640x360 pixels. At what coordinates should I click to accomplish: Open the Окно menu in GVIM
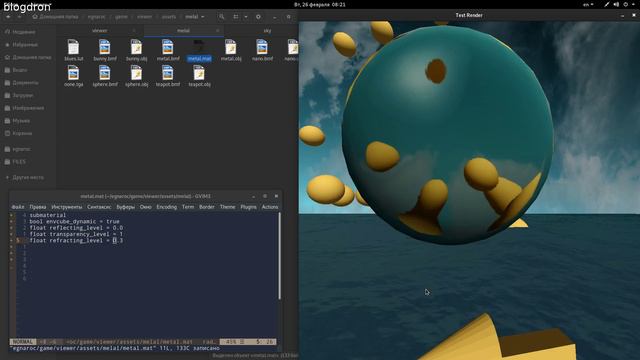click(x=146, y=207)
